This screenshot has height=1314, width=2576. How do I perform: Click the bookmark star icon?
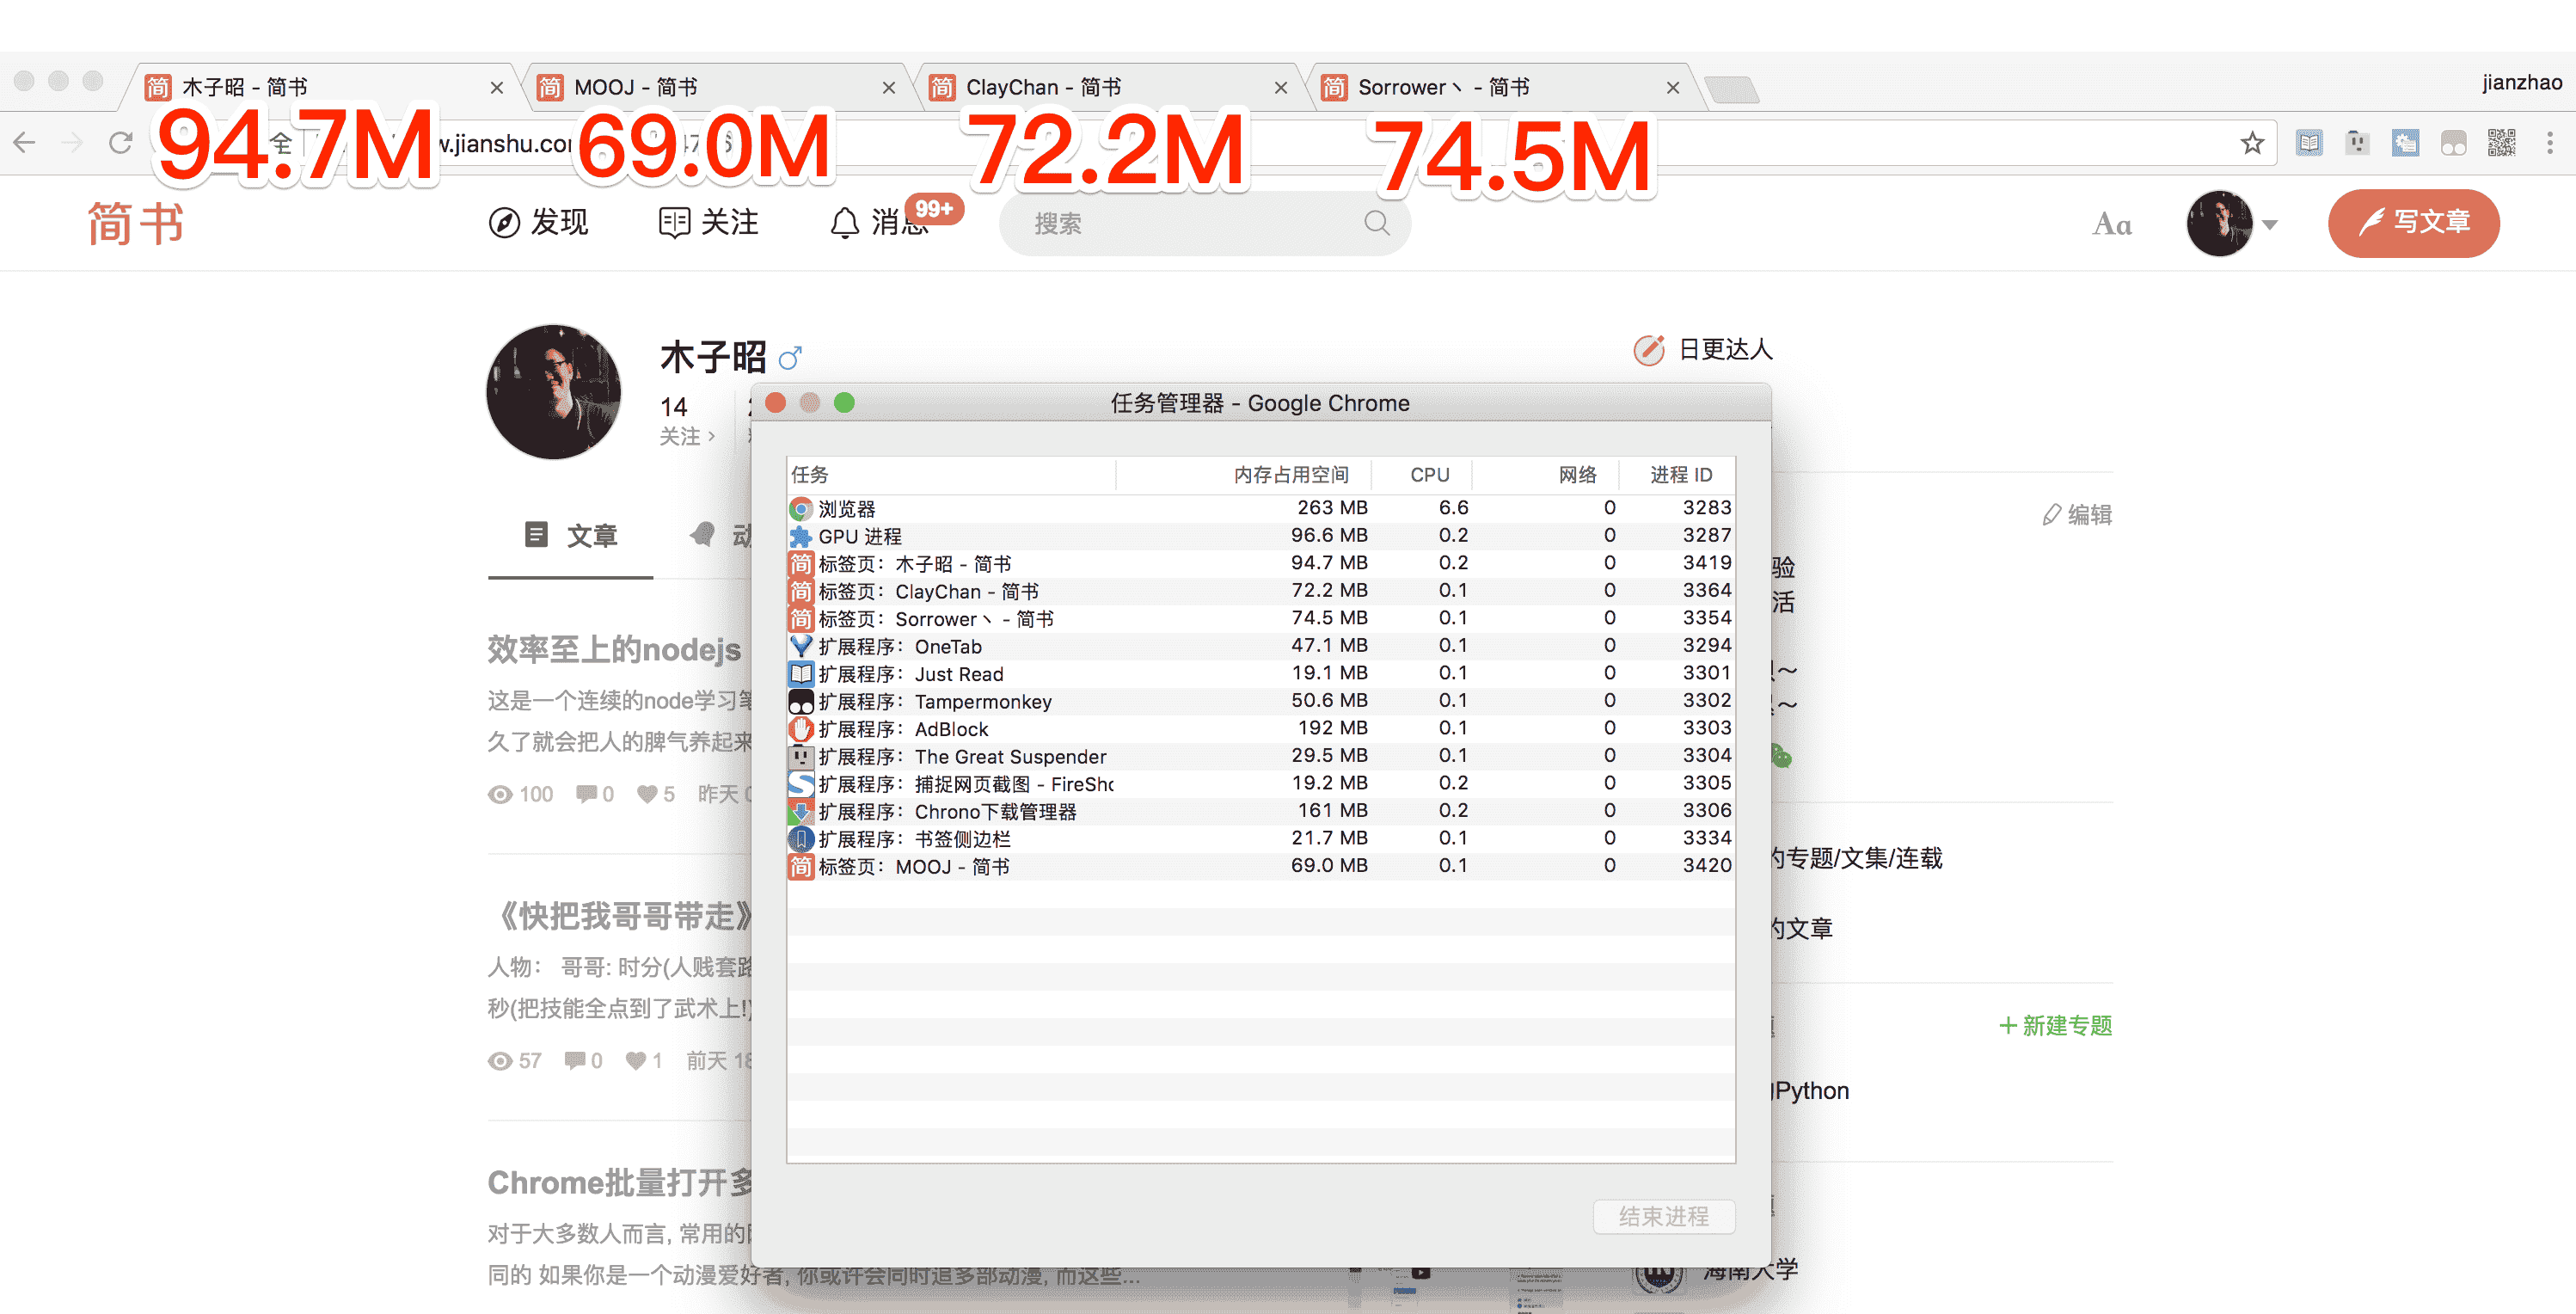click(x=2251, y=143)
